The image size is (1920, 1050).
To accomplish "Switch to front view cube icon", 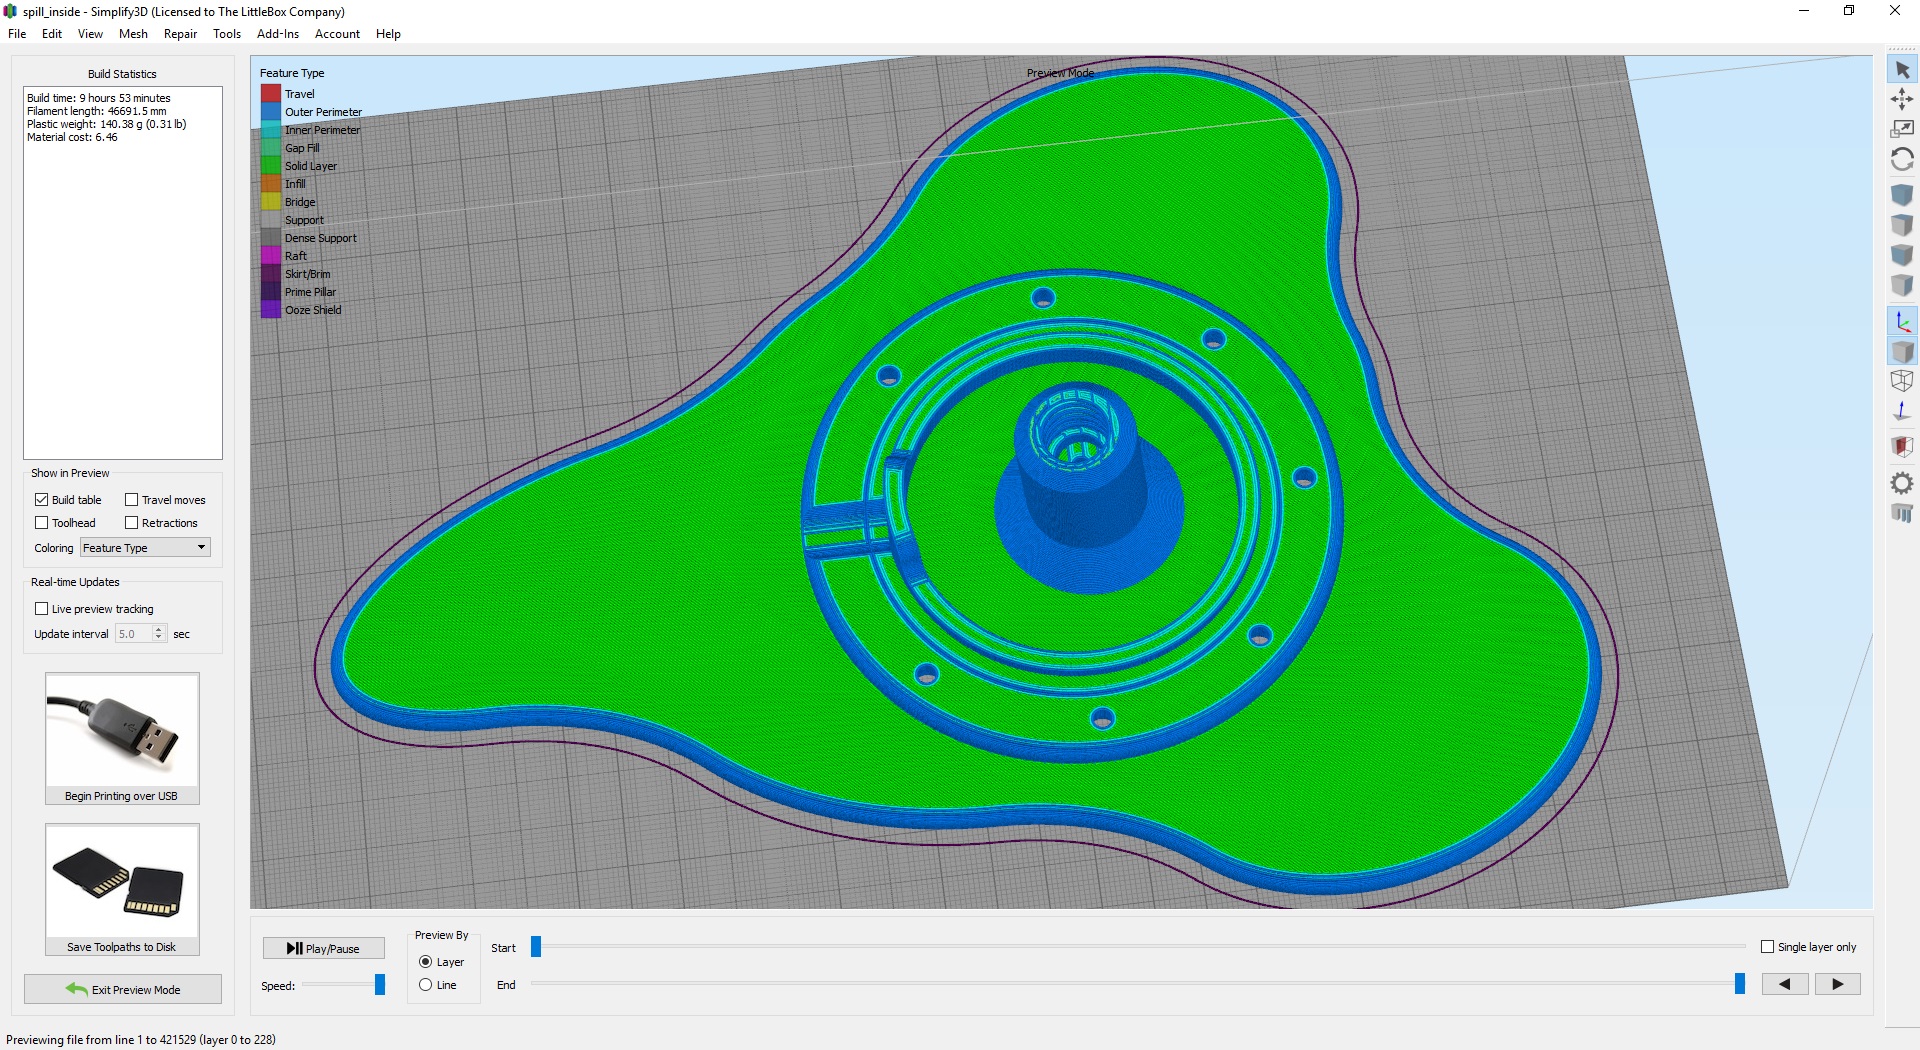I will pos(1902,255).
